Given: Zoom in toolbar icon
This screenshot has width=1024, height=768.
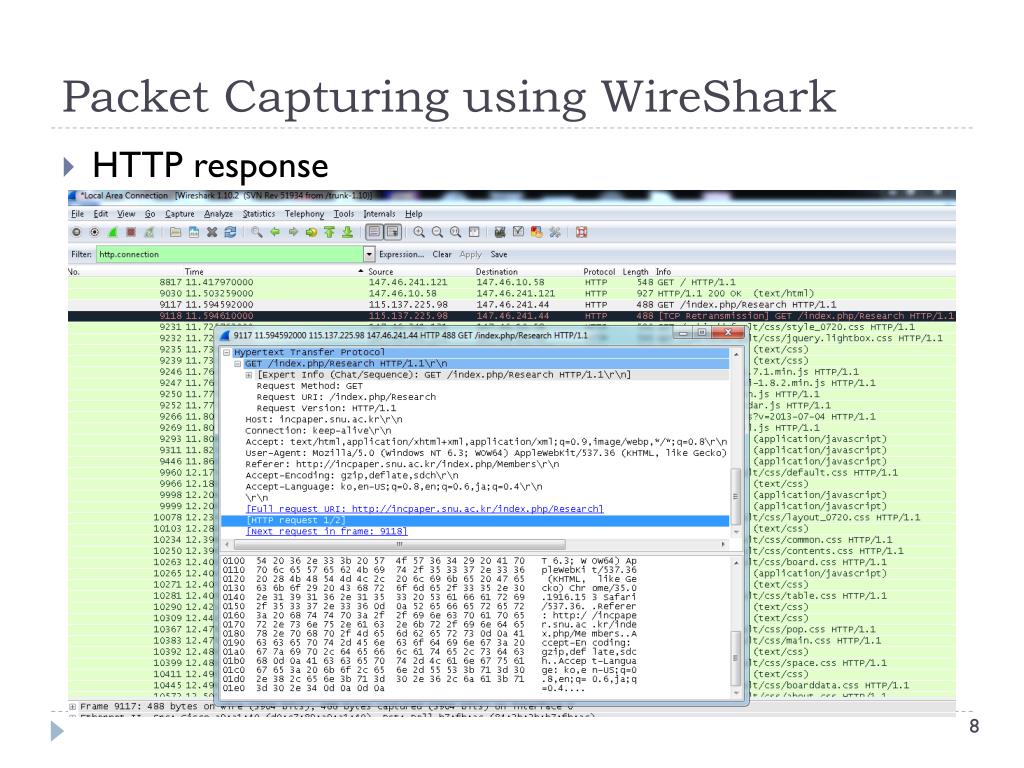Looking at the screenshot, I should pyautogui.click(x=419, y=232).
